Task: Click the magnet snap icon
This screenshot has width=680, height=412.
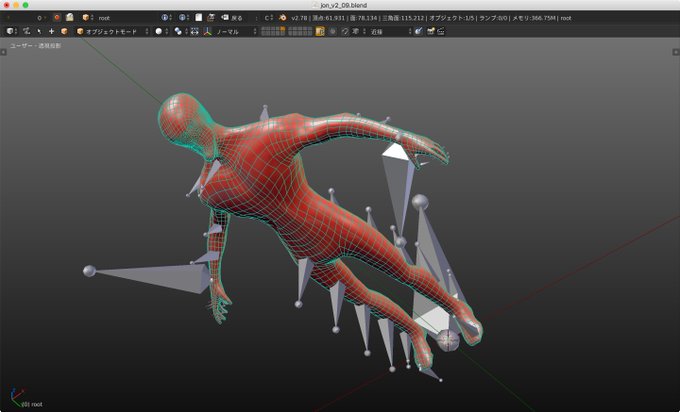Action: point(346,31)
